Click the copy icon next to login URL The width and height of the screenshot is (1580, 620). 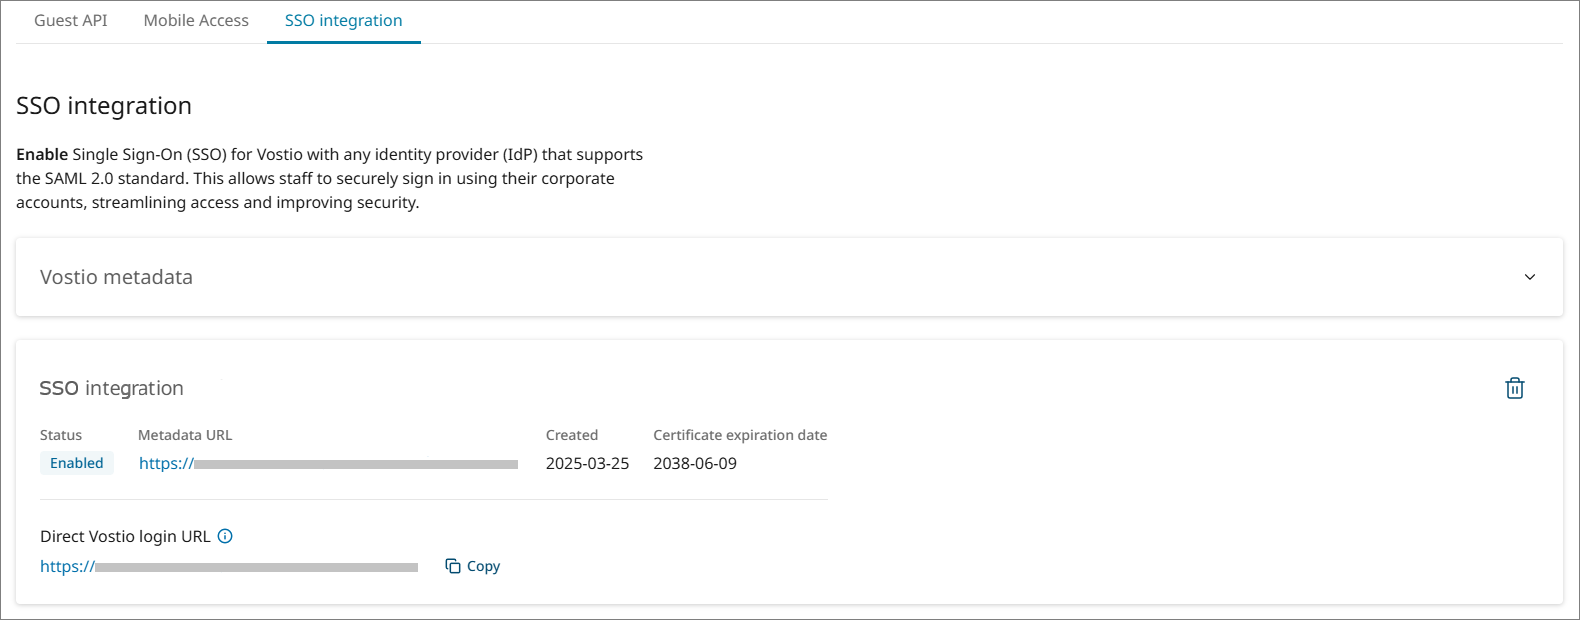click(453, 566)
